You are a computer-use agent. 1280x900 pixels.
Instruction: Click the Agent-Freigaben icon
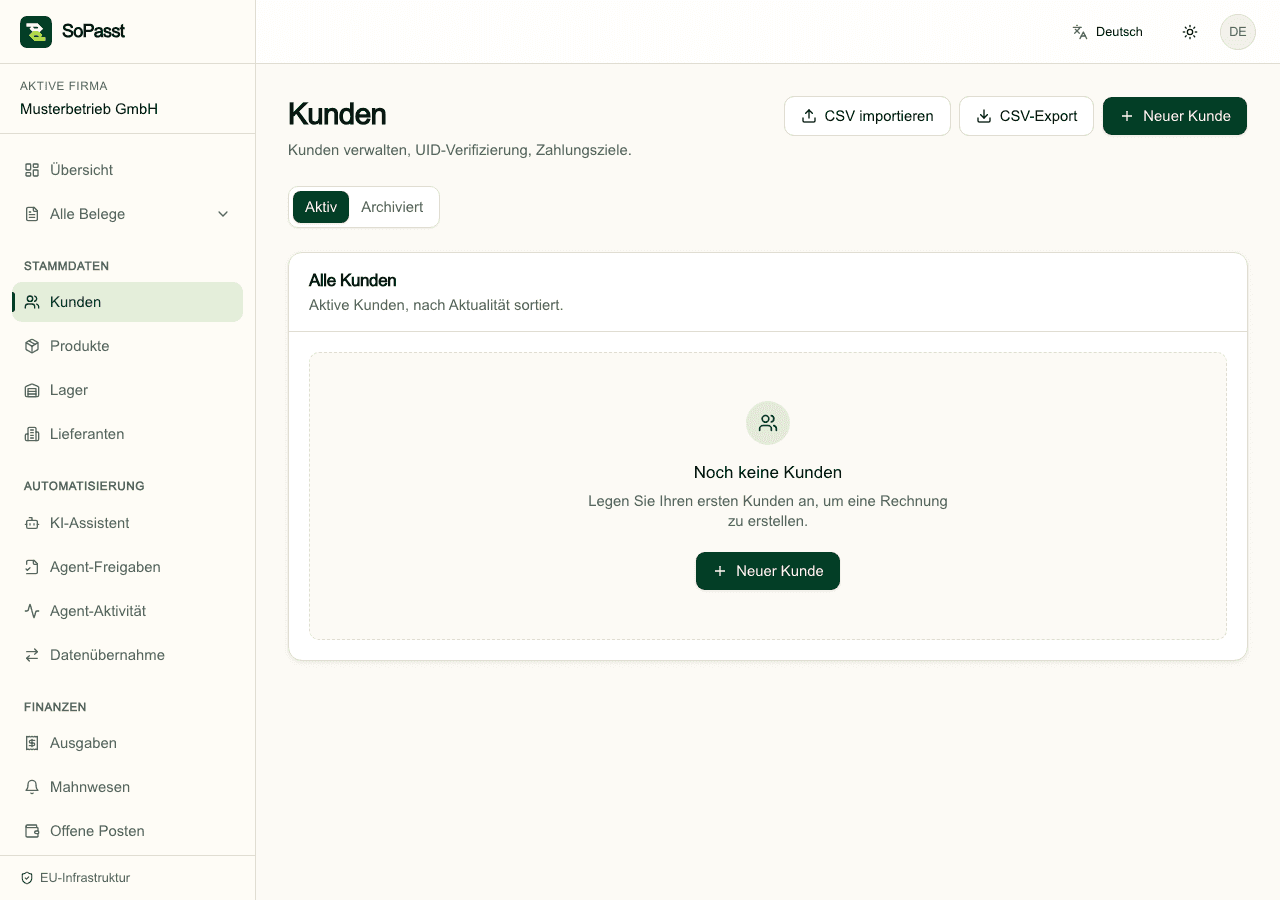32,567
